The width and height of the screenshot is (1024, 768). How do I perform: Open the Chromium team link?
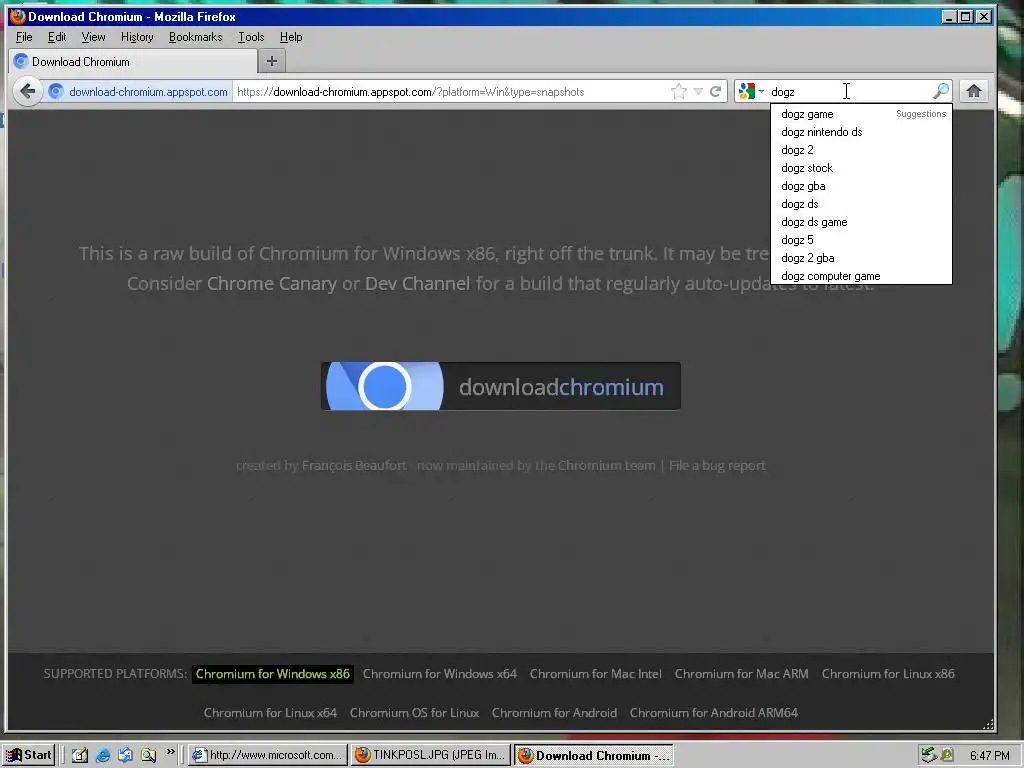click(x=607, y=466)
